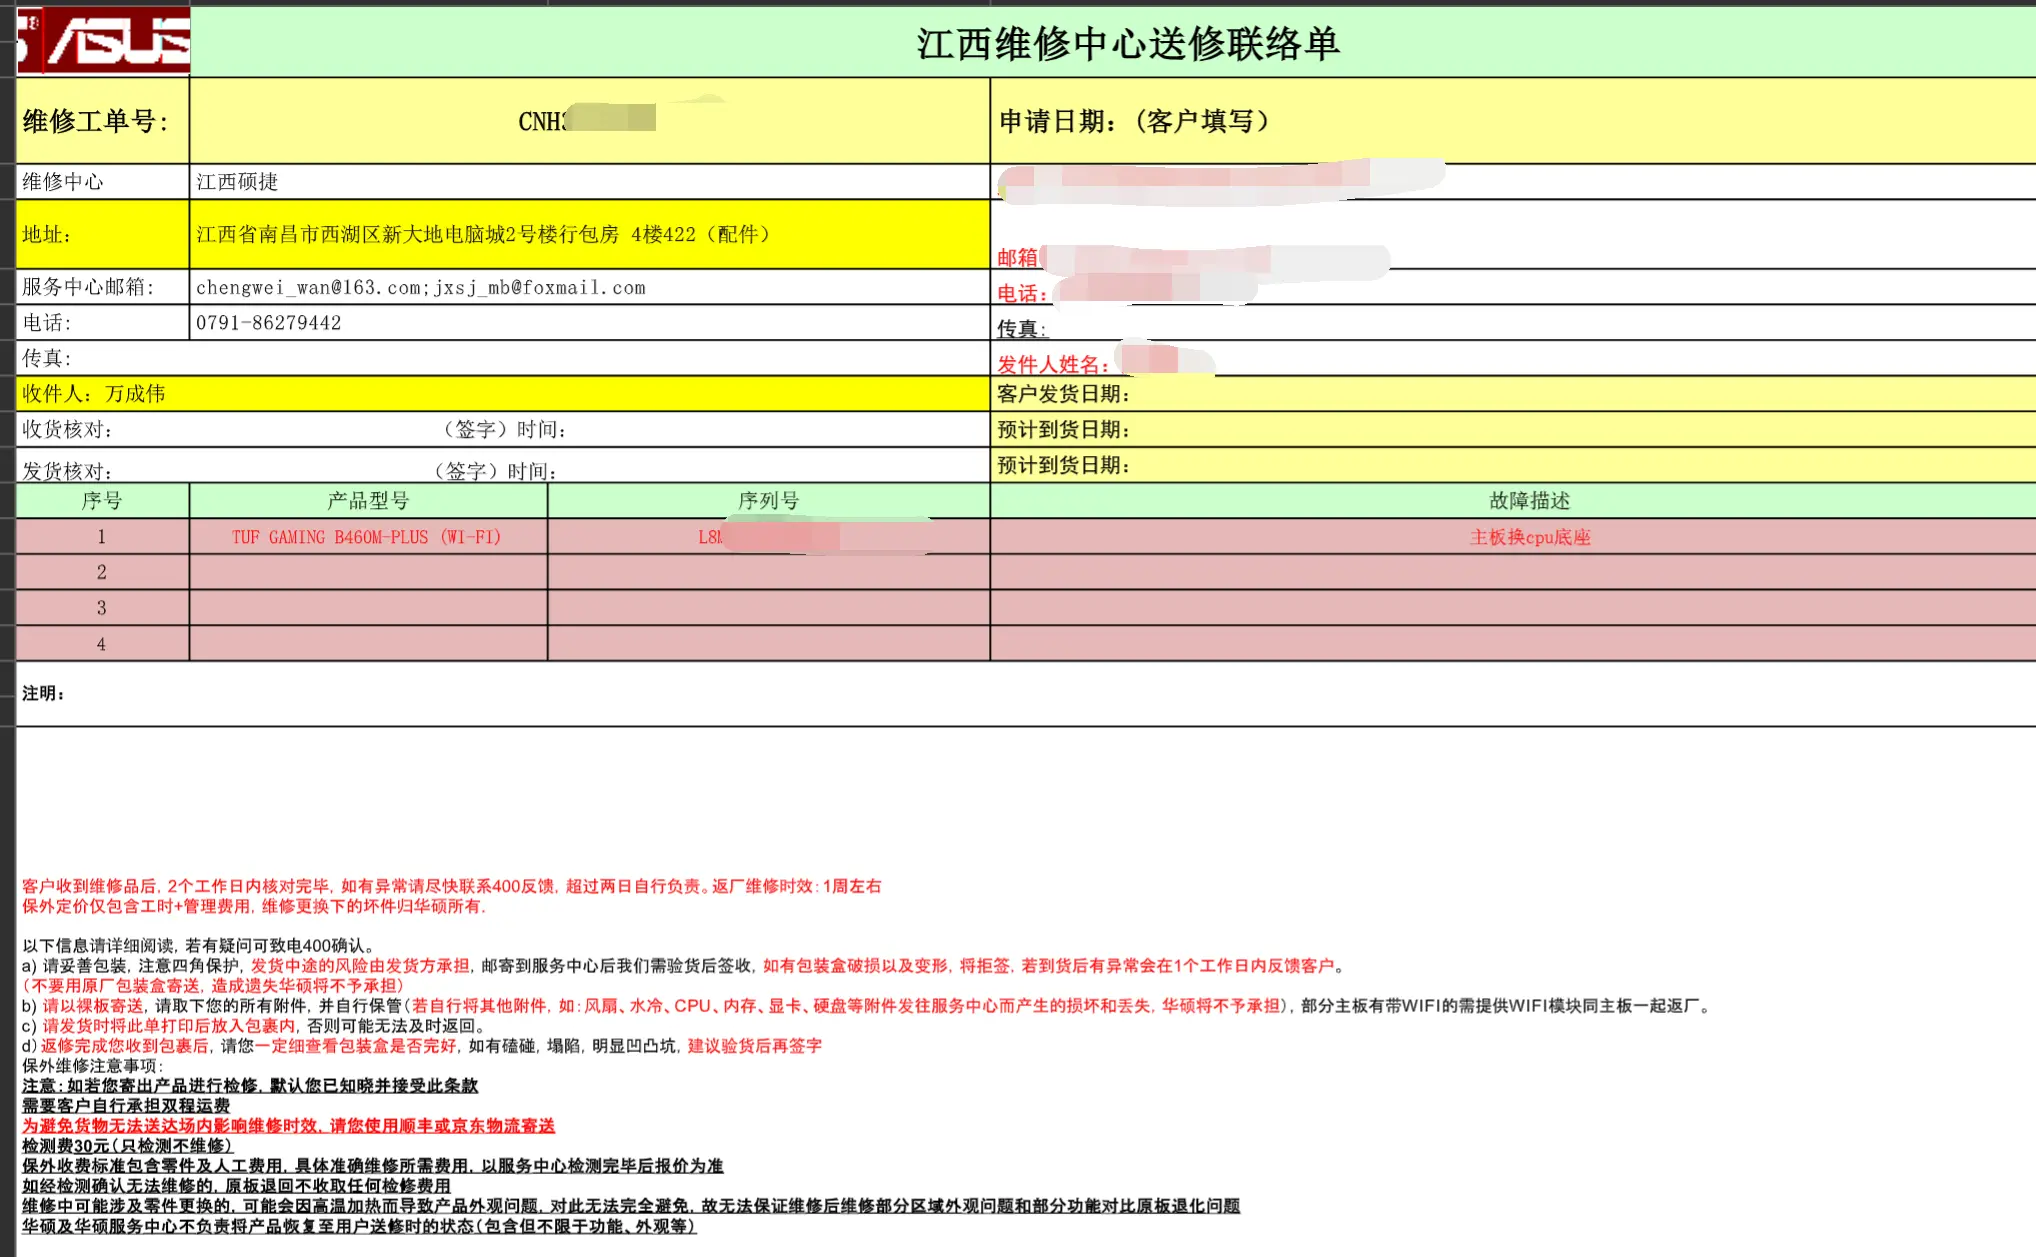
Task: Click the 序号 column header
Action: coord(103,501)
